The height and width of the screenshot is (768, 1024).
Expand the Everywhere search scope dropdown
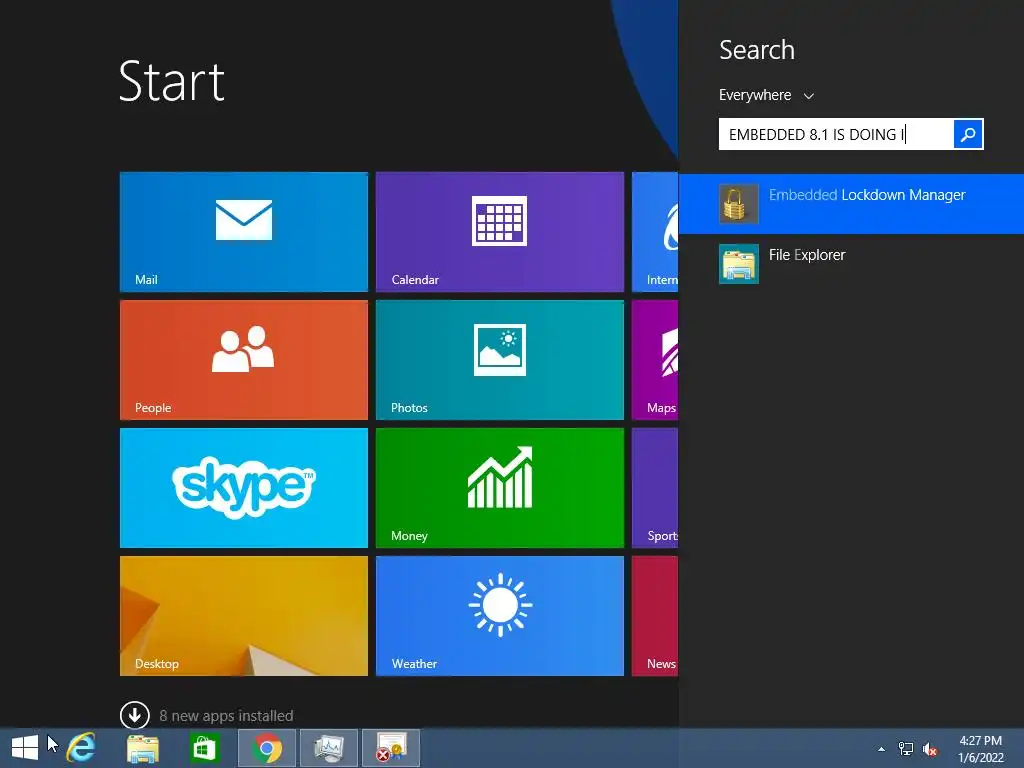pos(766,95)
